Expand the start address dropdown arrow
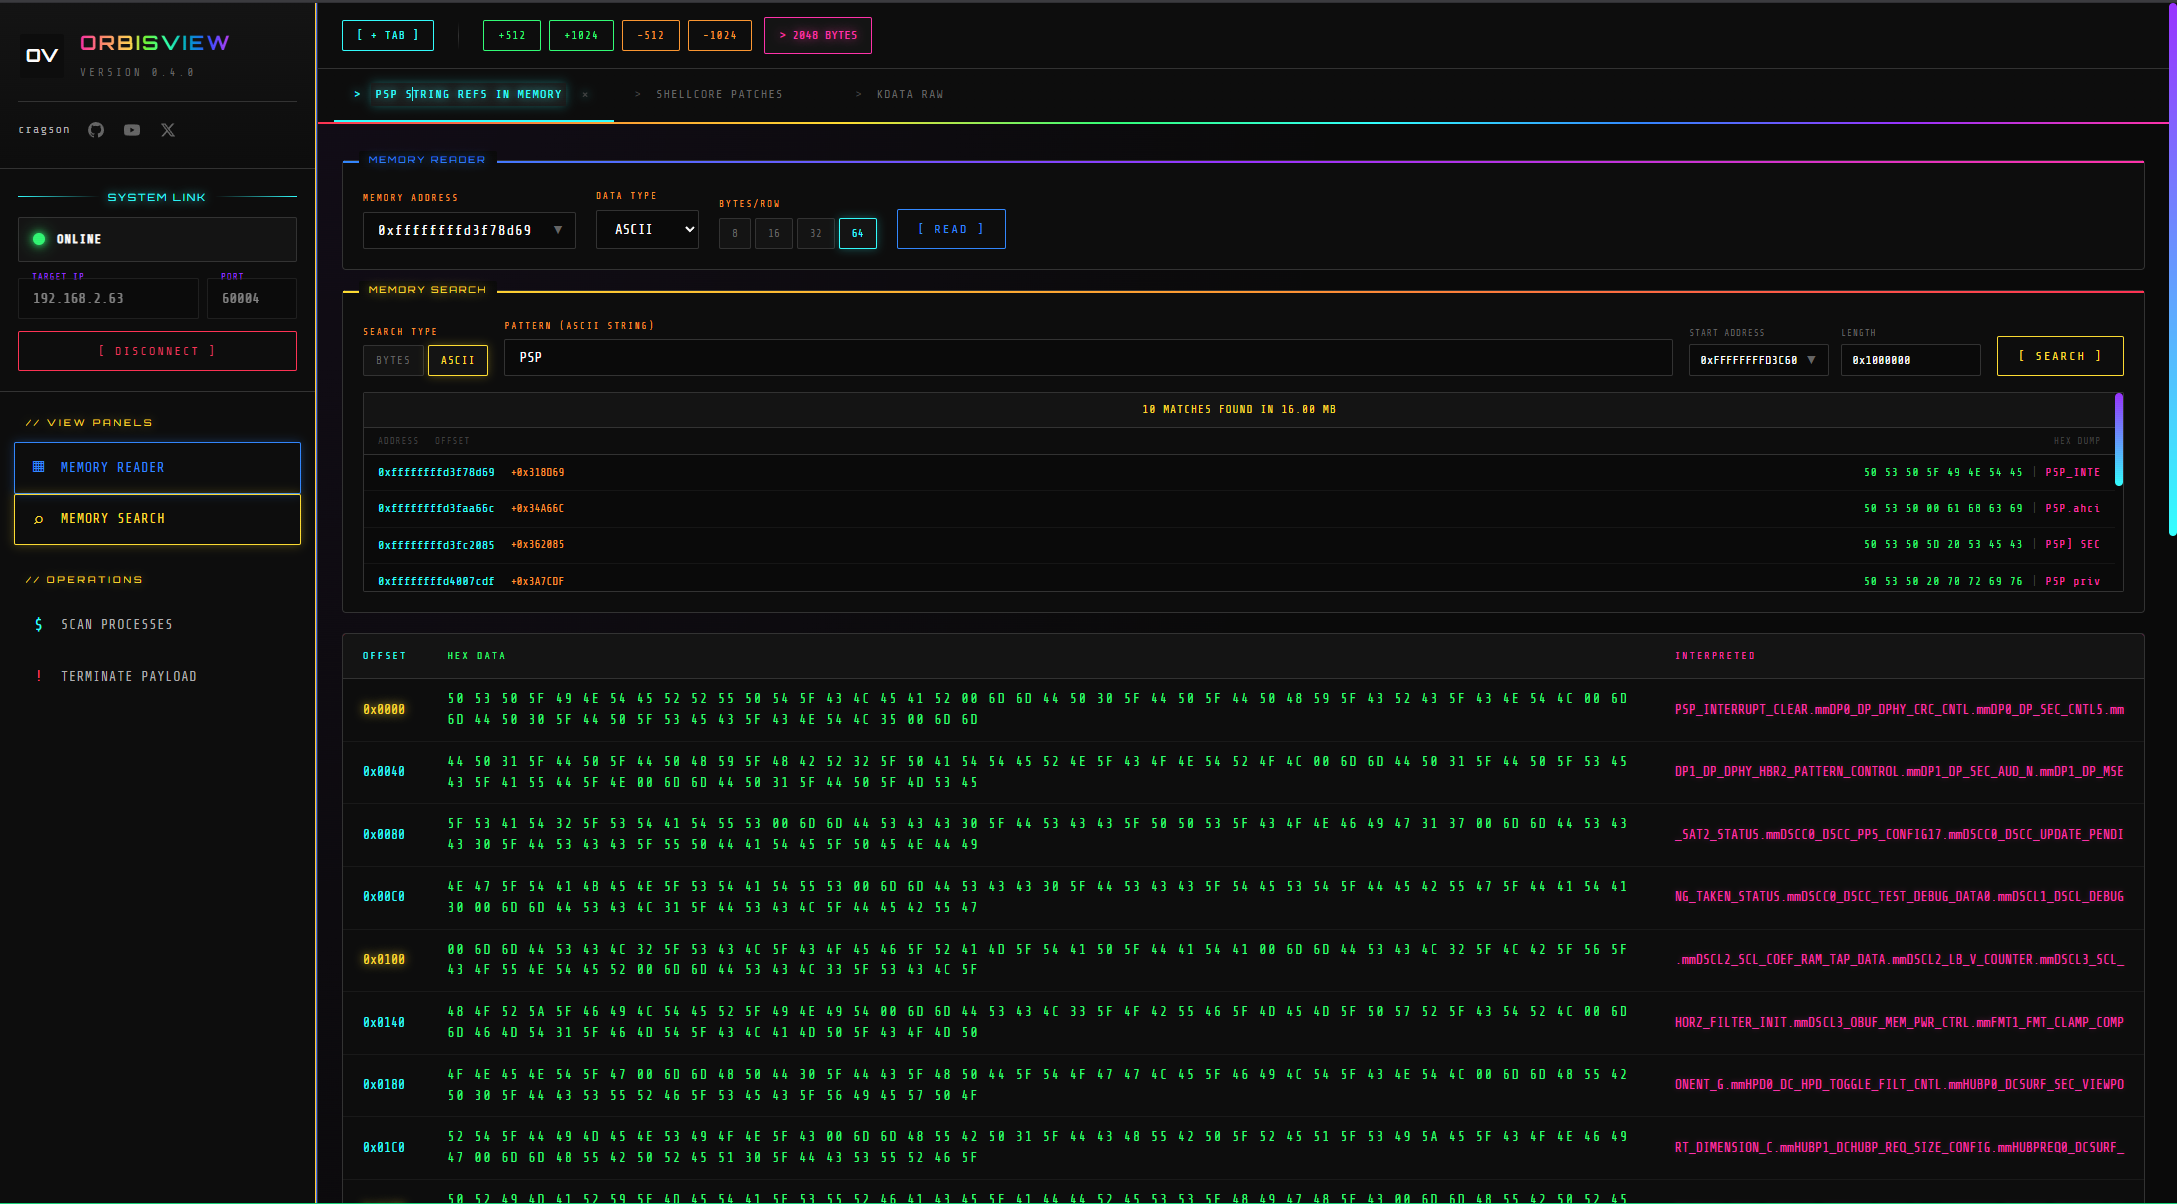 (x=1811, y=360)
